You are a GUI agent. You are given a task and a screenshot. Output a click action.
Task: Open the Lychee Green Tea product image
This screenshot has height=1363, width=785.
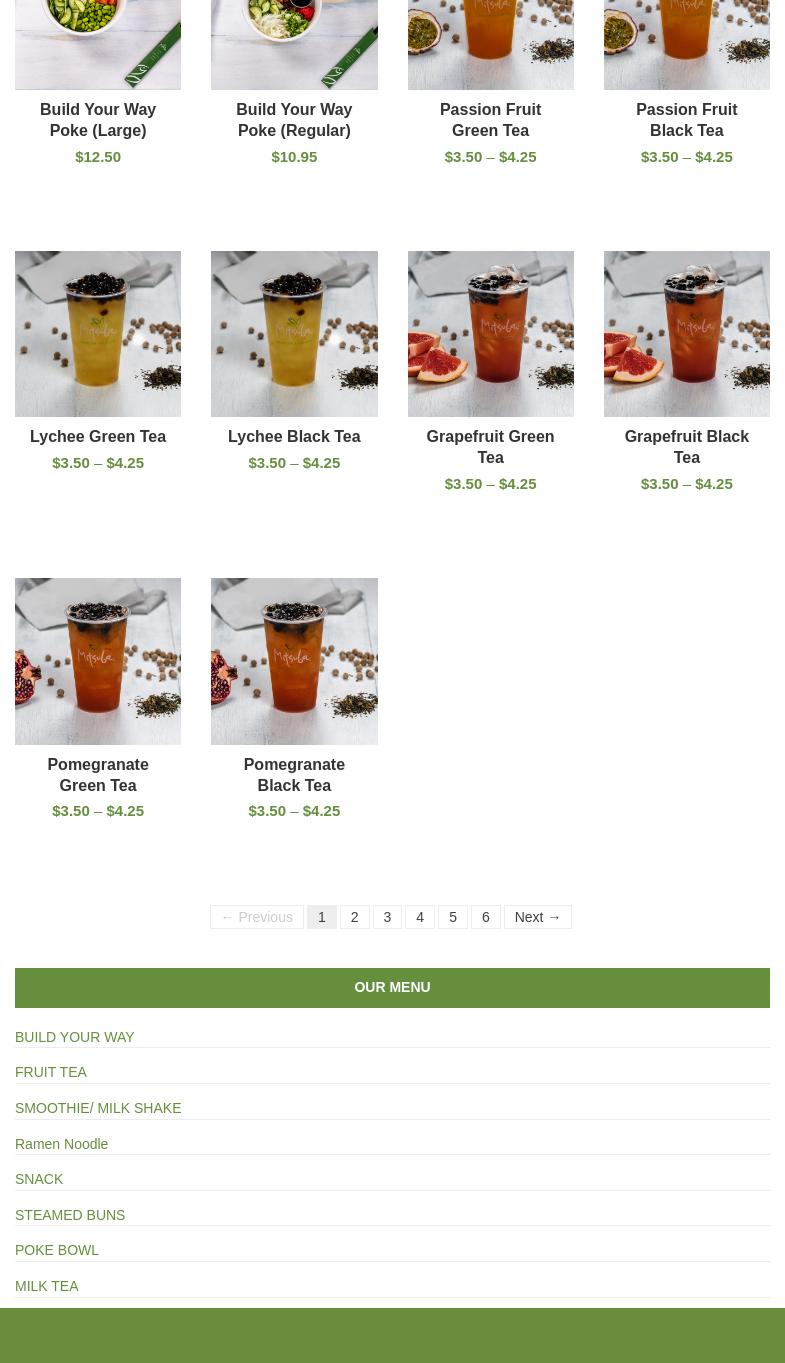[x=98, y=333]
